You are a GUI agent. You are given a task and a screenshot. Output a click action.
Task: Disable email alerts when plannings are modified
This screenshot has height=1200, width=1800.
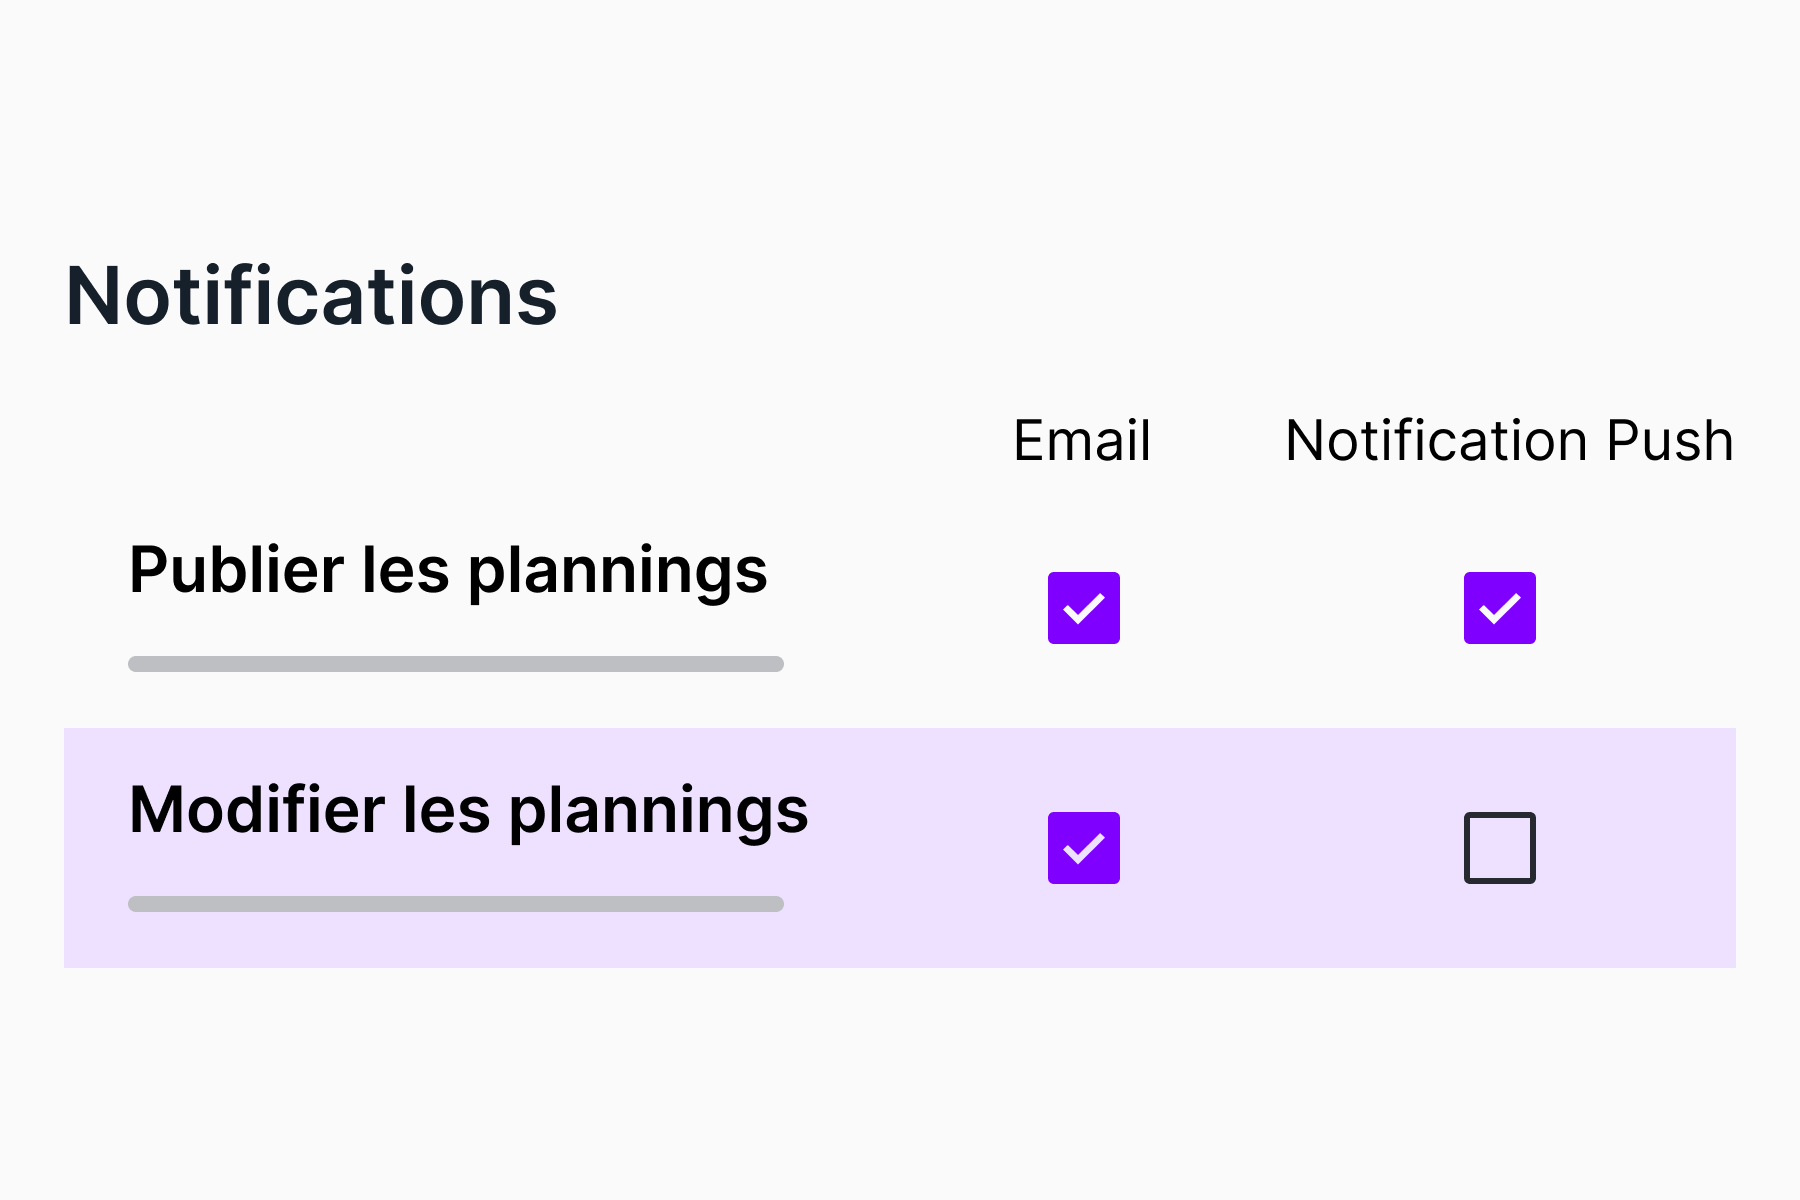[1083, 848]
